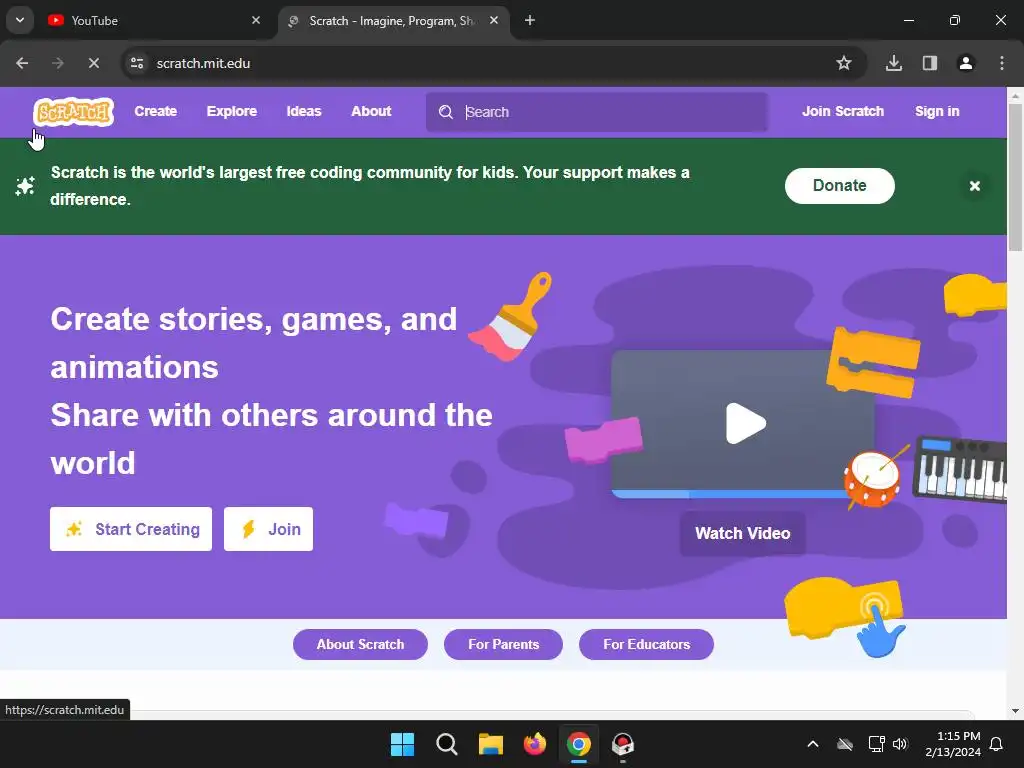
Task: Click the address bar URL scratch.mit.edu
Action: tap(203, 63)
